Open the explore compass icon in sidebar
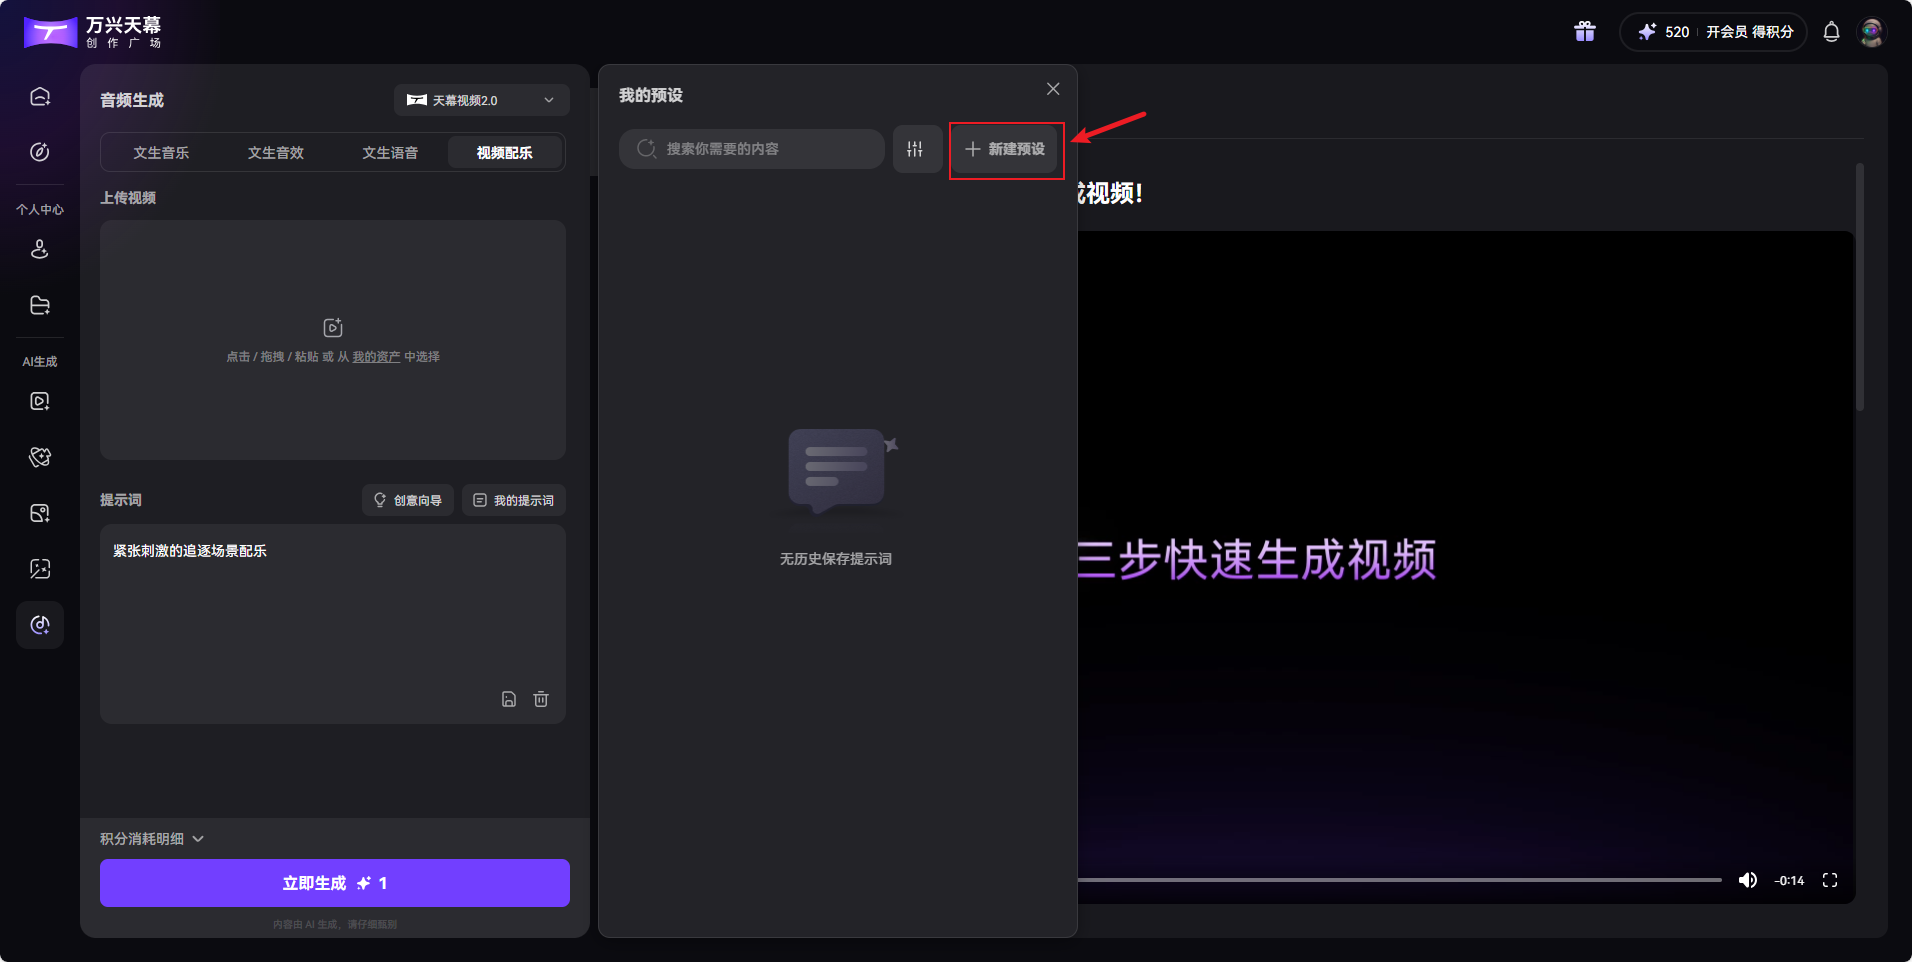1912x962 pixels. click(39, 152)
